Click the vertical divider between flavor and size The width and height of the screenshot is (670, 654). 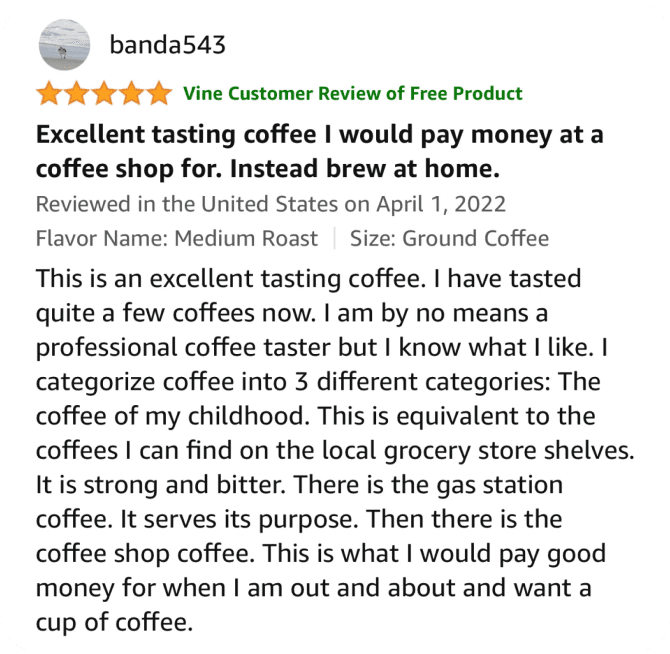coord(333,238)
